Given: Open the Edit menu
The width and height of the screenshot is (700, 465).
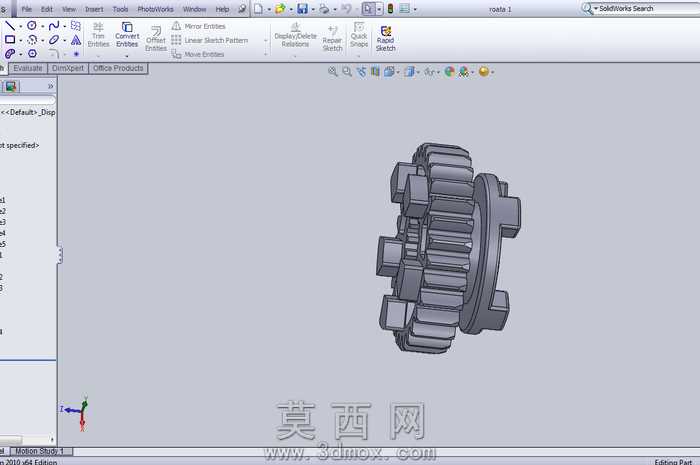Looking at the screenshot, I should coord(46,9).
